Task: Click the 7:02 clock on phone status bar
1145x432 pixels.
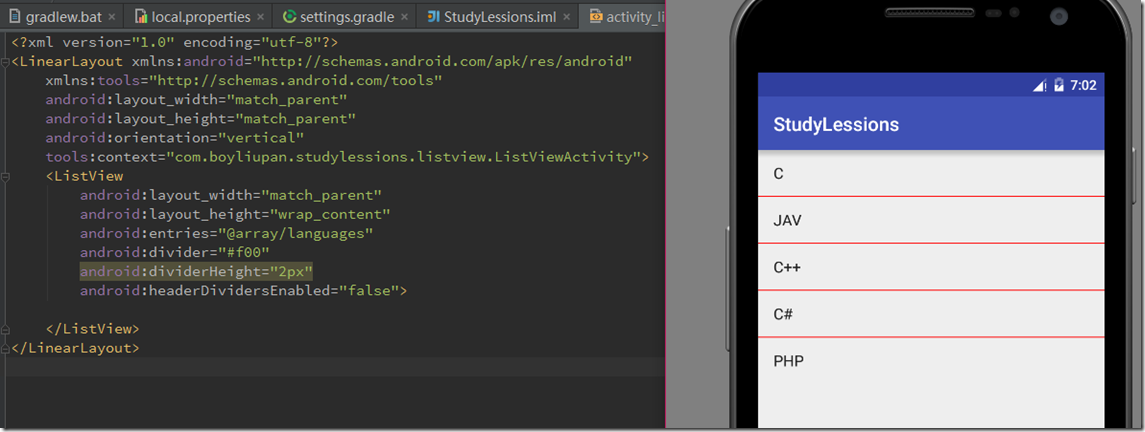Action: tap(1083, 86)
